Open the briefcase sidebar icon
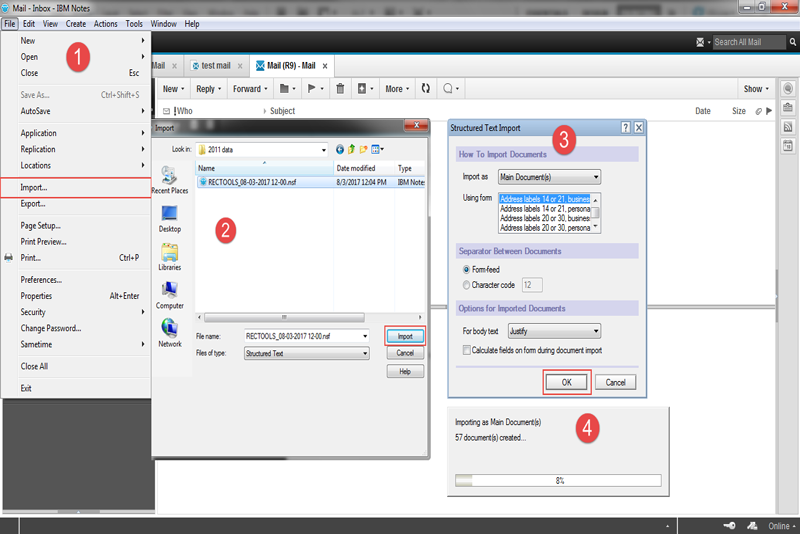800x534 pixels. point(788,108)
